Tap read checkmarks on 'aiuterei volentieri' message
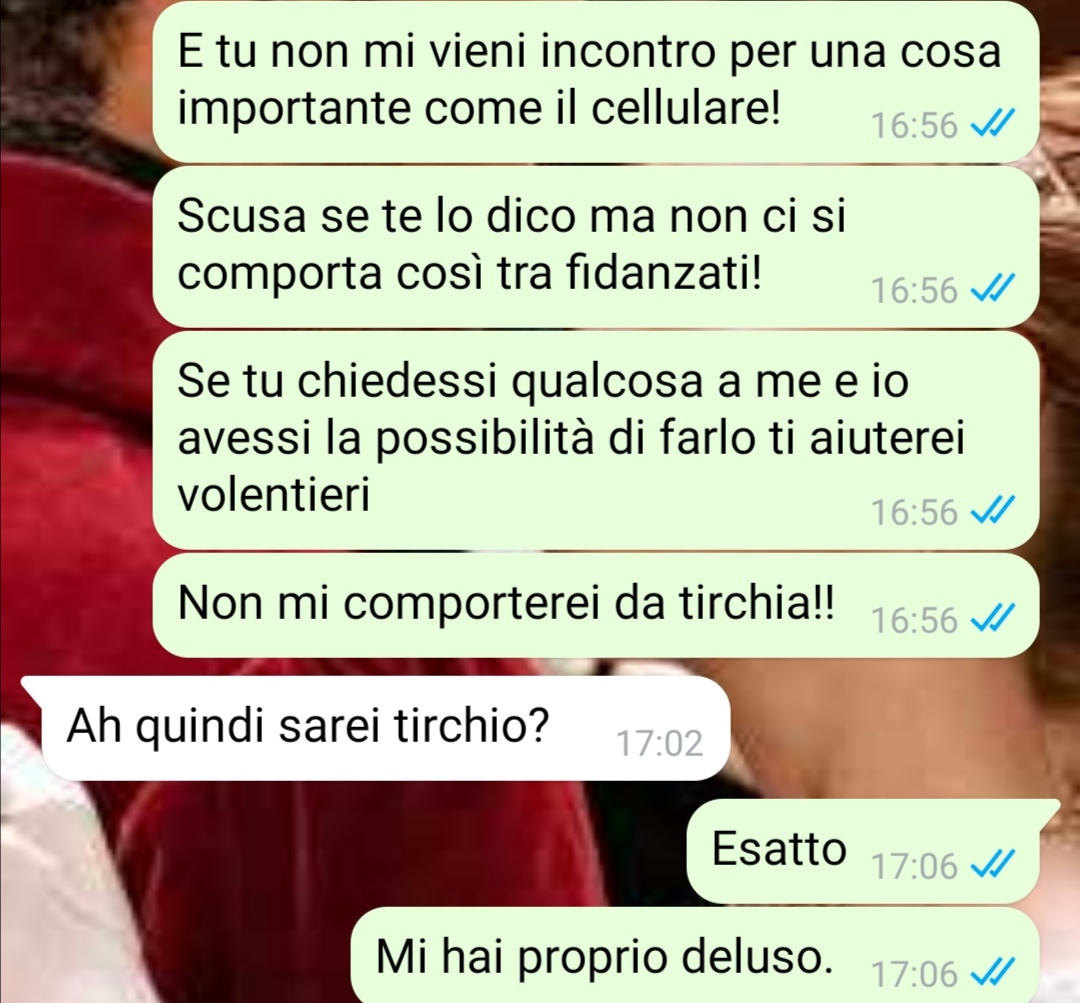The width and height of the screenshot is (1080, 1003). (992, 511)
